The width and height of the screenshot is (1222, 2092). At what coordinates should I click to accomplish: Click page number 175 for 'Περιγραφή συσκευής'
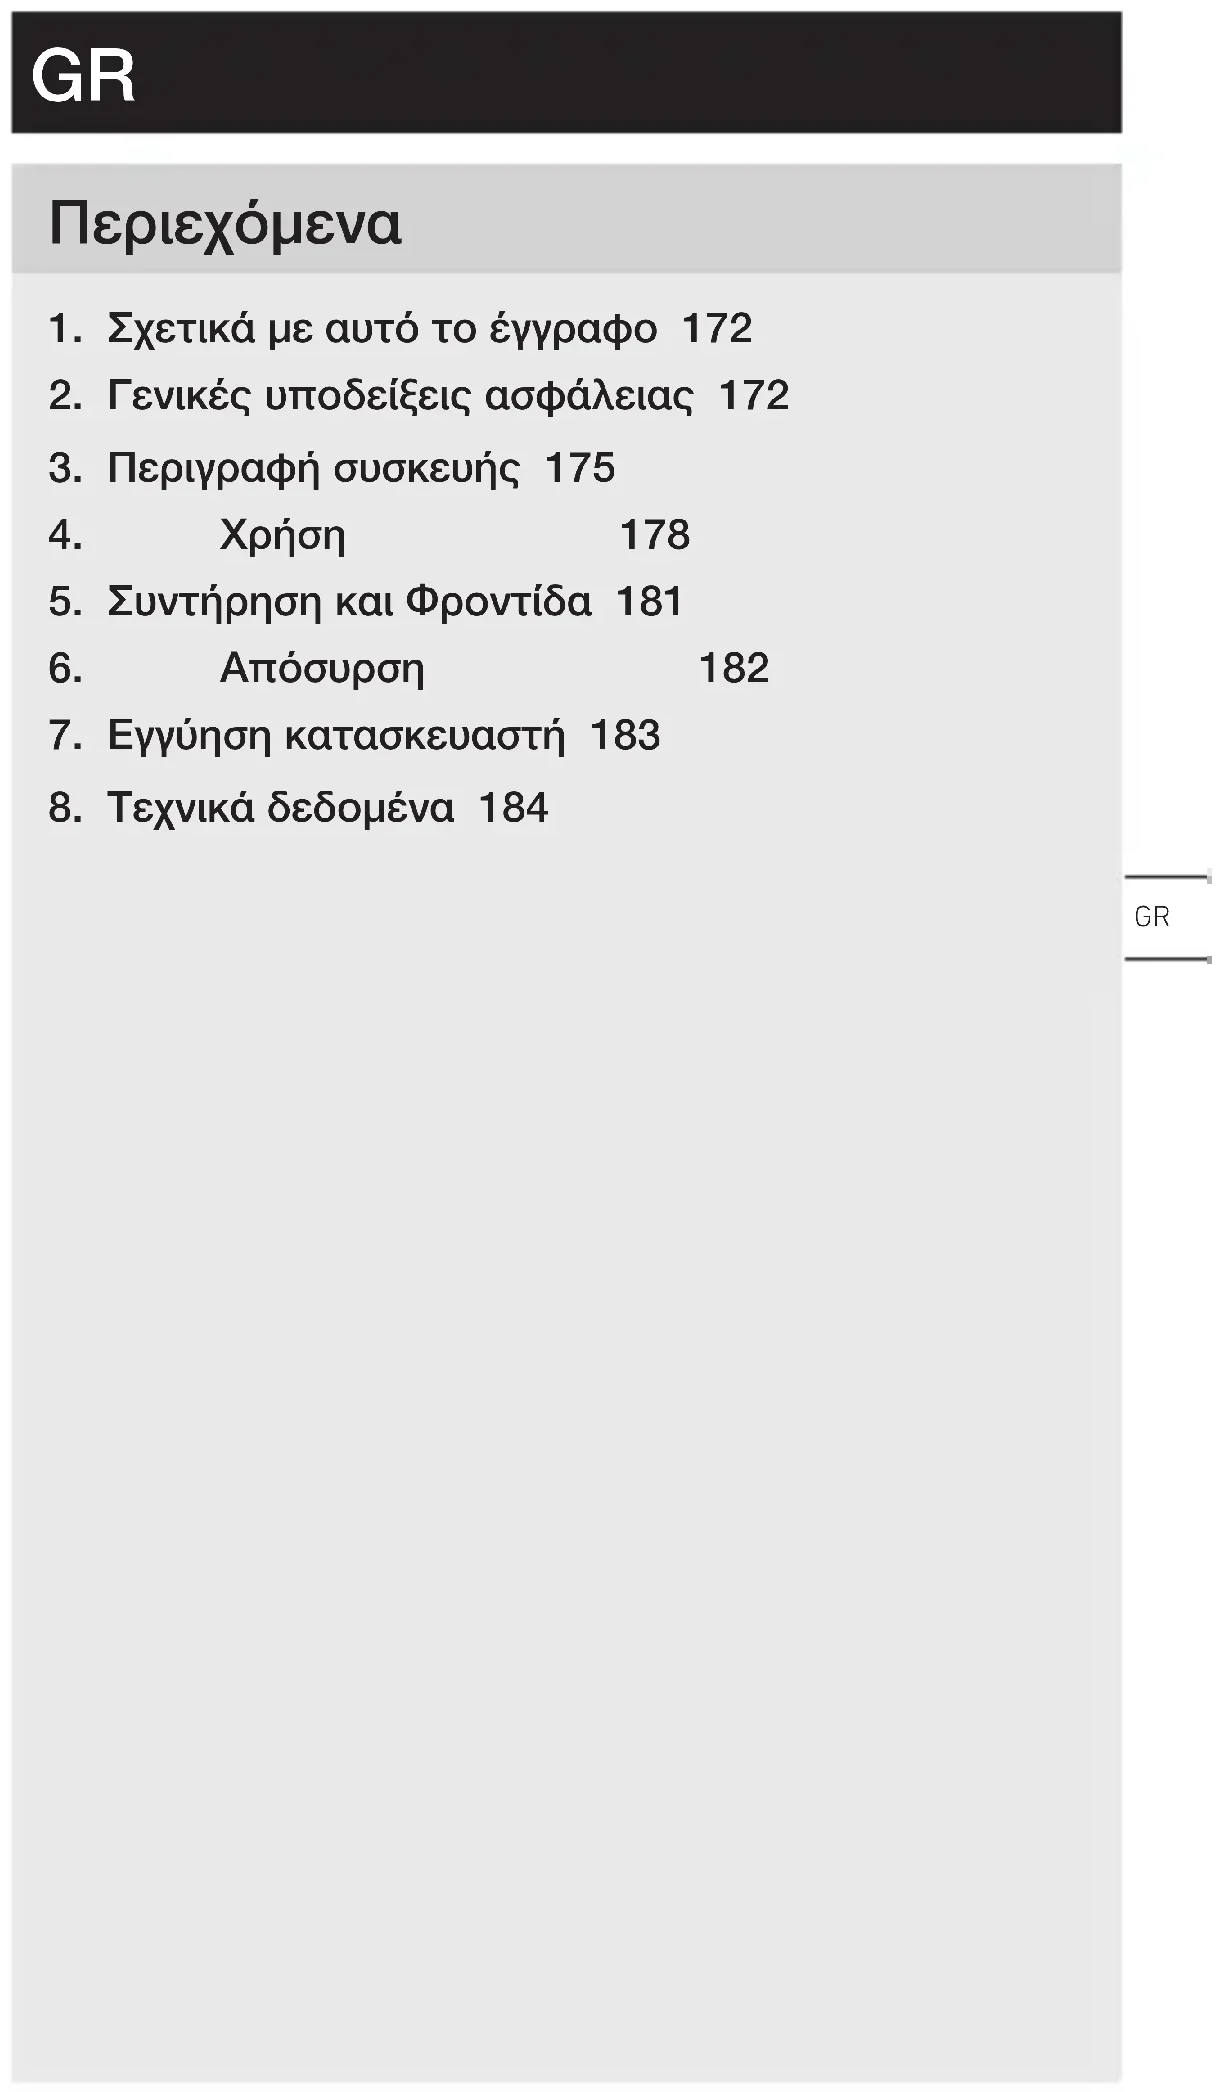(x=580, y=468)
